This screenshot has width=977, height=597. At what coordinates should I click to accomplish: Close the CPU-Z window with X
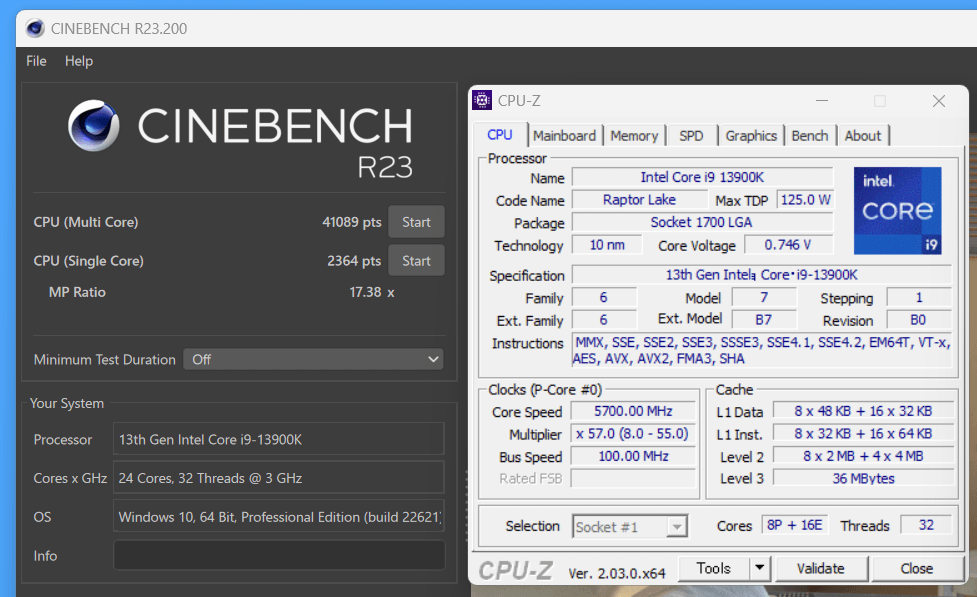point(938,101)
